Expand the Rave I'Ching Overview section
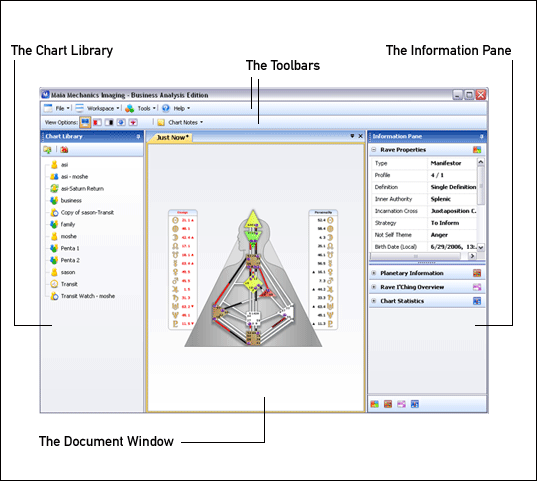This screenshot has width=537, height=481. pos(374,287)
